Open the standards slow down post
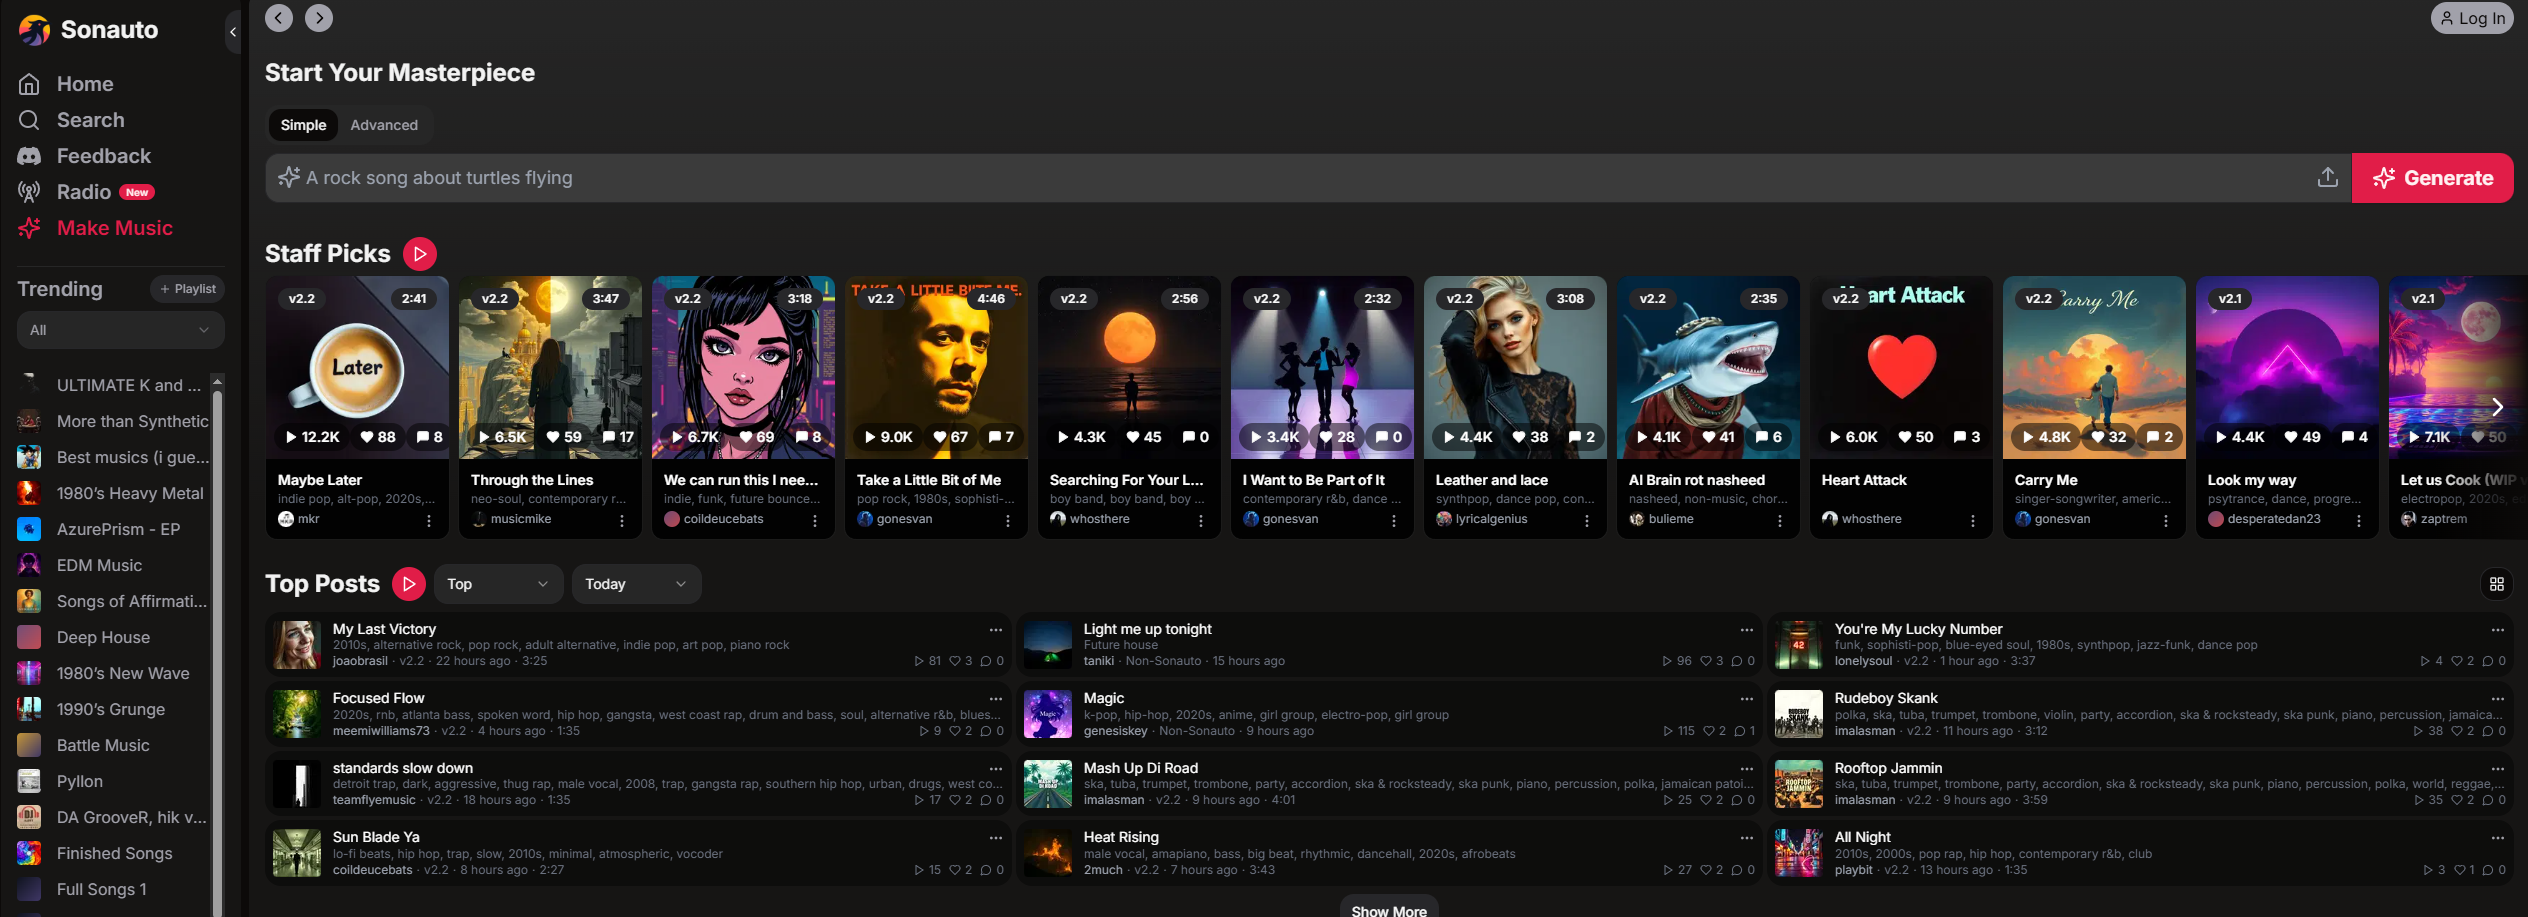This screenshot has width=2528, height=917. [403, 768]
